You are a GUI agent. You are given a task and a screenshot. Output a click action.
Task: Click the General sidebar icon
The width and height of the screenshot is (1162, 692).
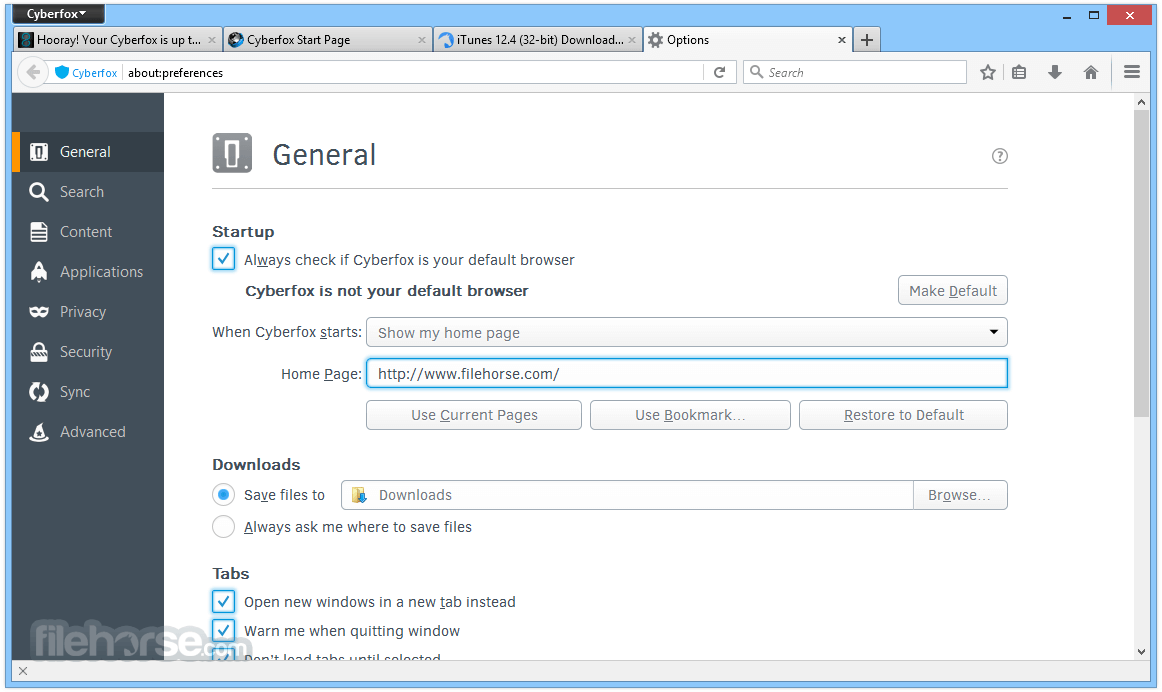click(x=39, y=152)
